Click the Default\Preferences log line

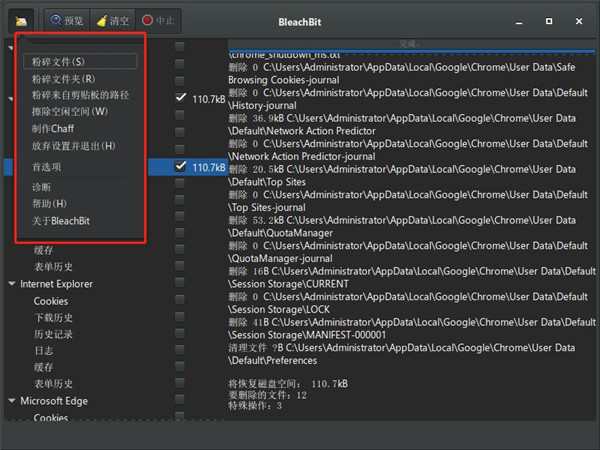[x=272, y=360]
